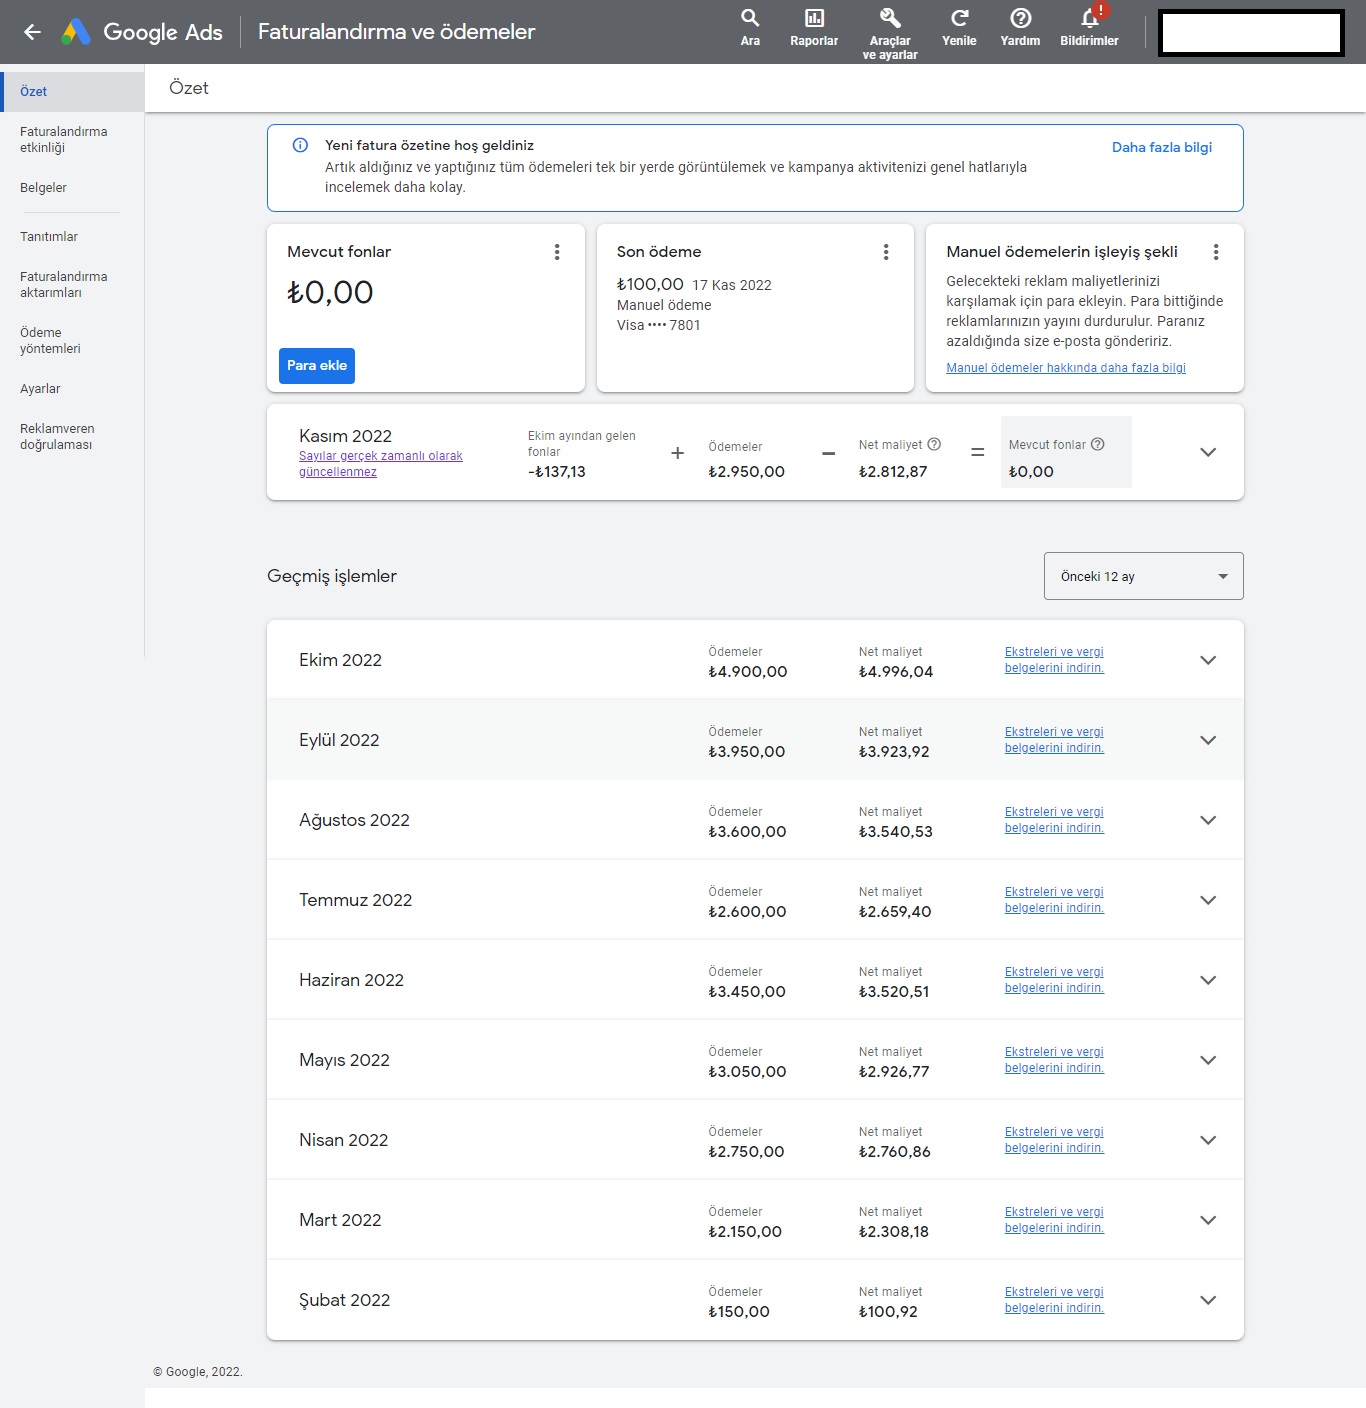Click the Google Ads logo
The height and width of the screenshot is (1408, 1366).
click(x=142, y=32)
